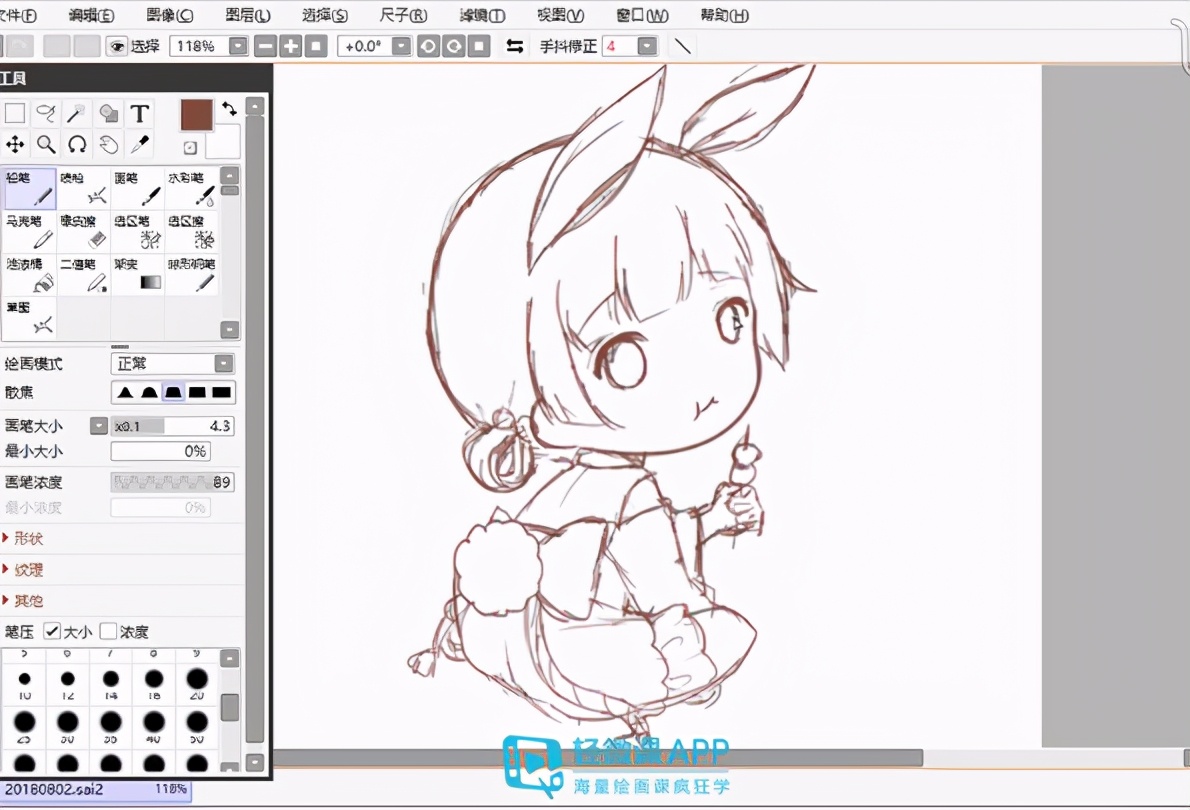Select the move tool
1190x810 pixels.
coord(14,144)
